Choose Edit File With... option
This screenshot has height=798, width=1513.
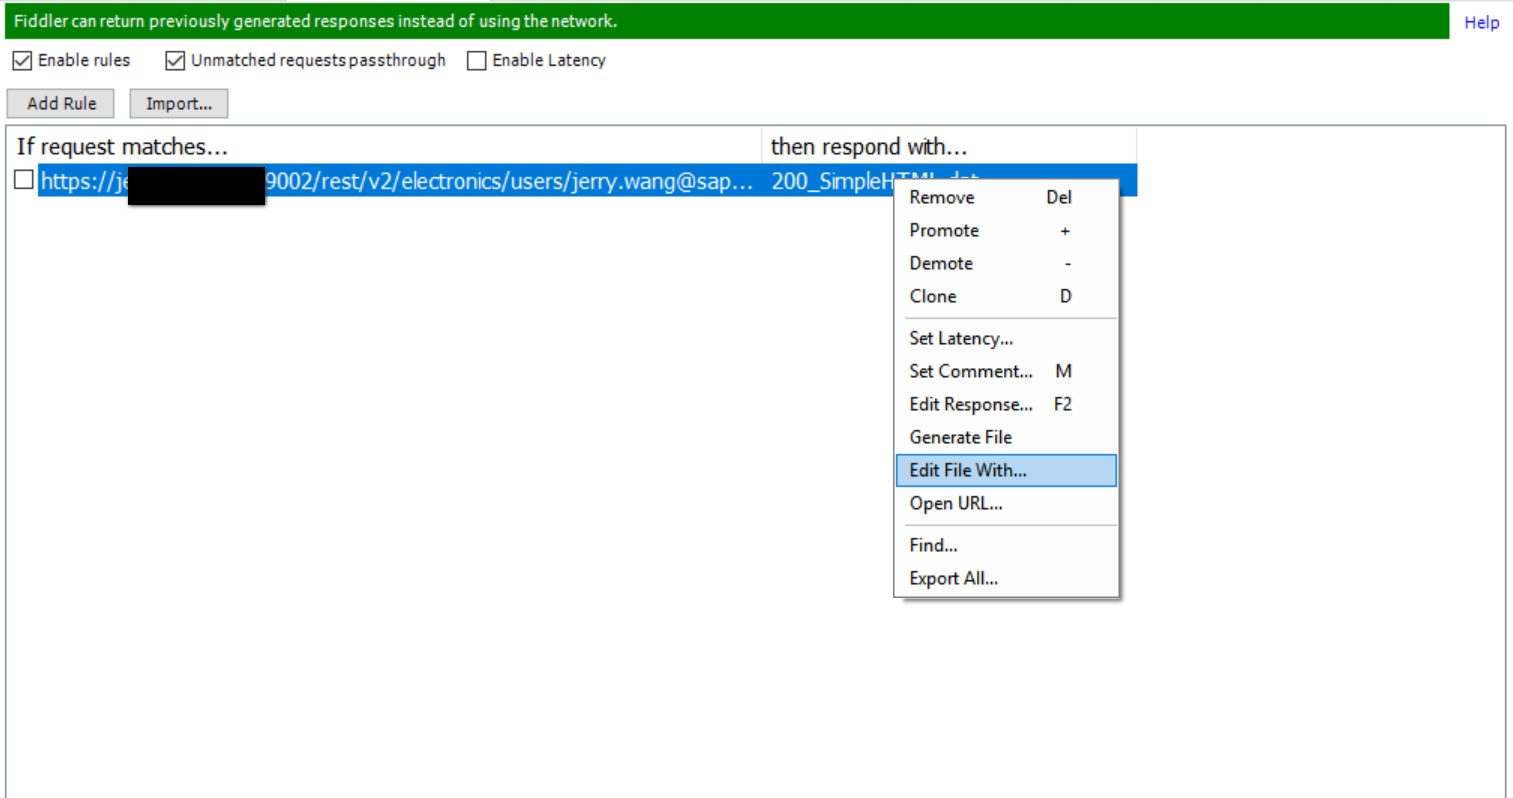click(x=1006, y=470)
